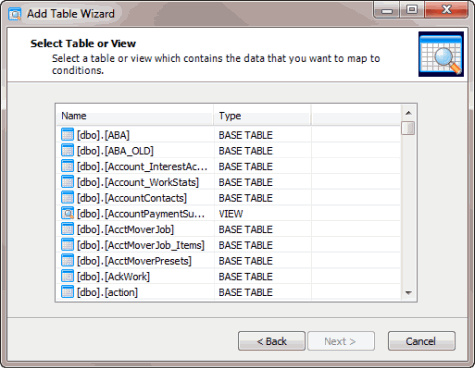The width and height of the screenshot is (475, 368).
Task: Click the icon for [dbo].[Account_InterestAc...] row
Action: 67,166
